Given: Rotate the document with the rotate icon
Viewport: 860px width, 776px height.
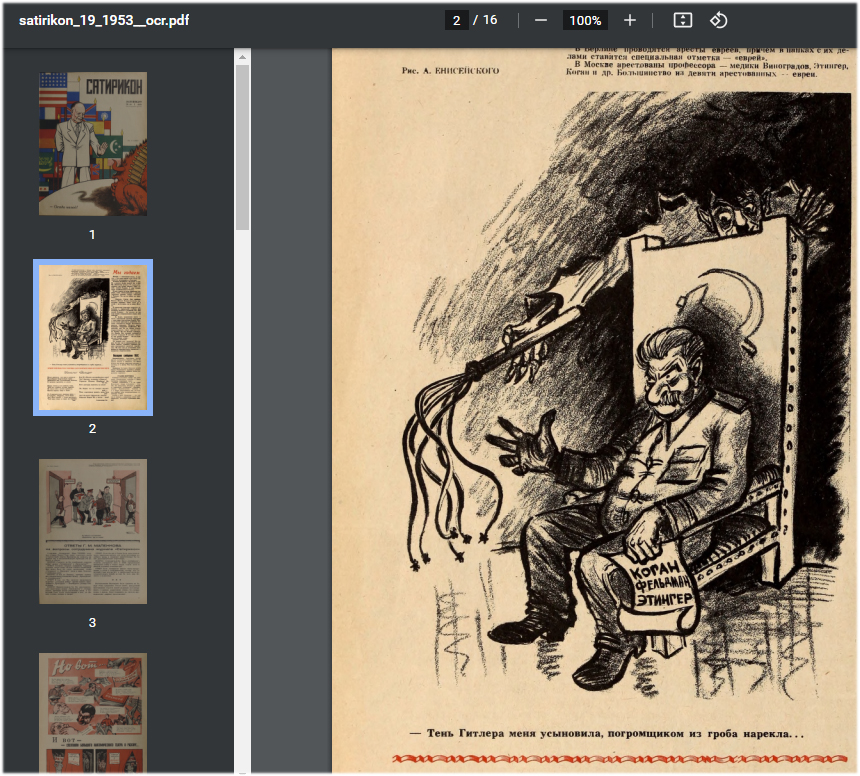Looking at the screenshot, I should [718, 20].
